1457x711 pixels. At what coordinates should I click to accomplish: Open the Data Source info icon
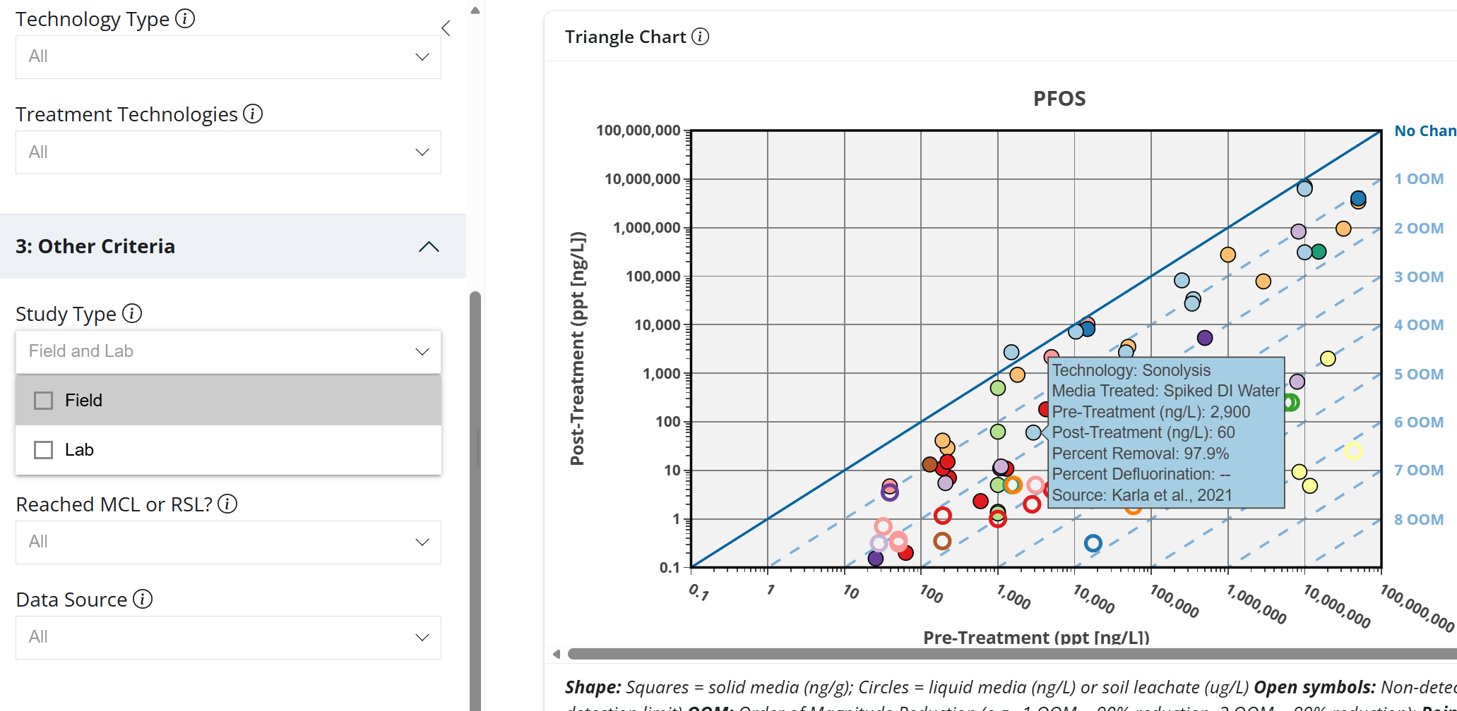coord(143,599)
